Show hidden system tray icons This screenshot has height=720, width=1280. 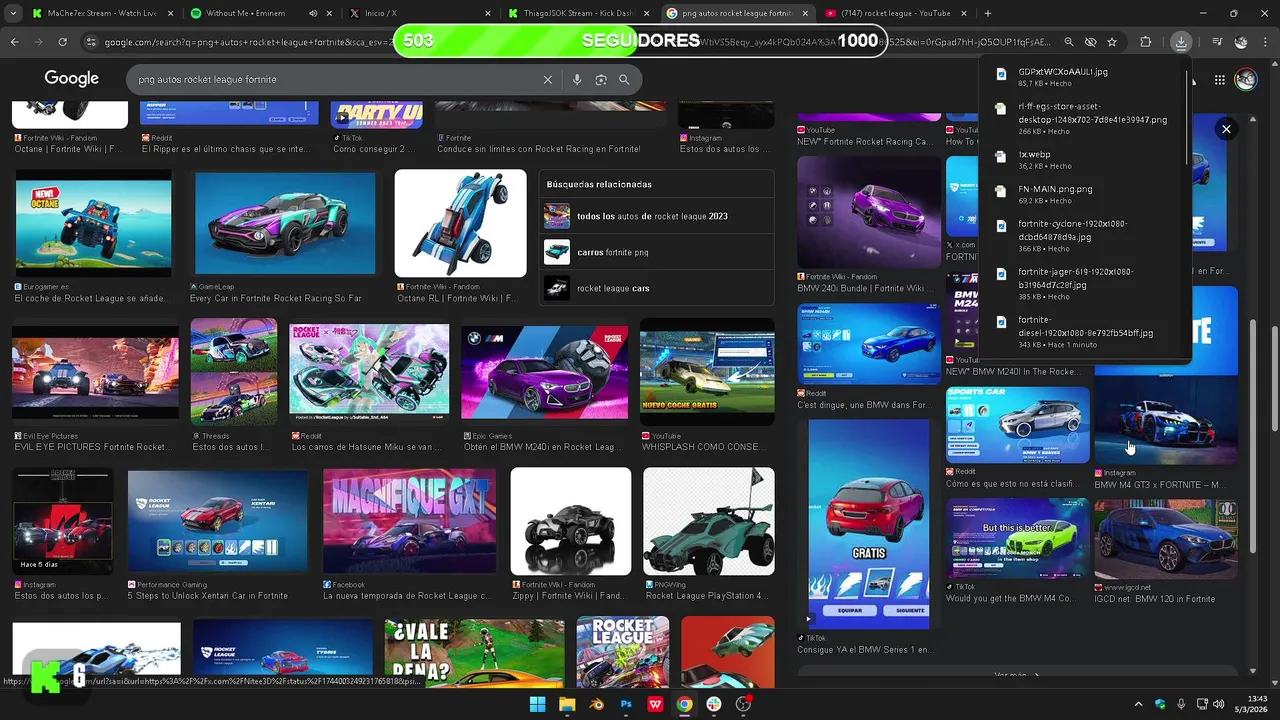1138,704
